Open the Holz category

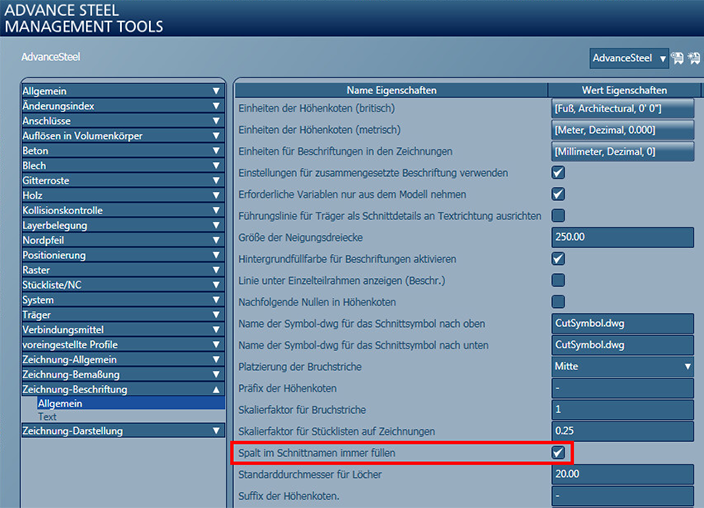tap(123, 195)
